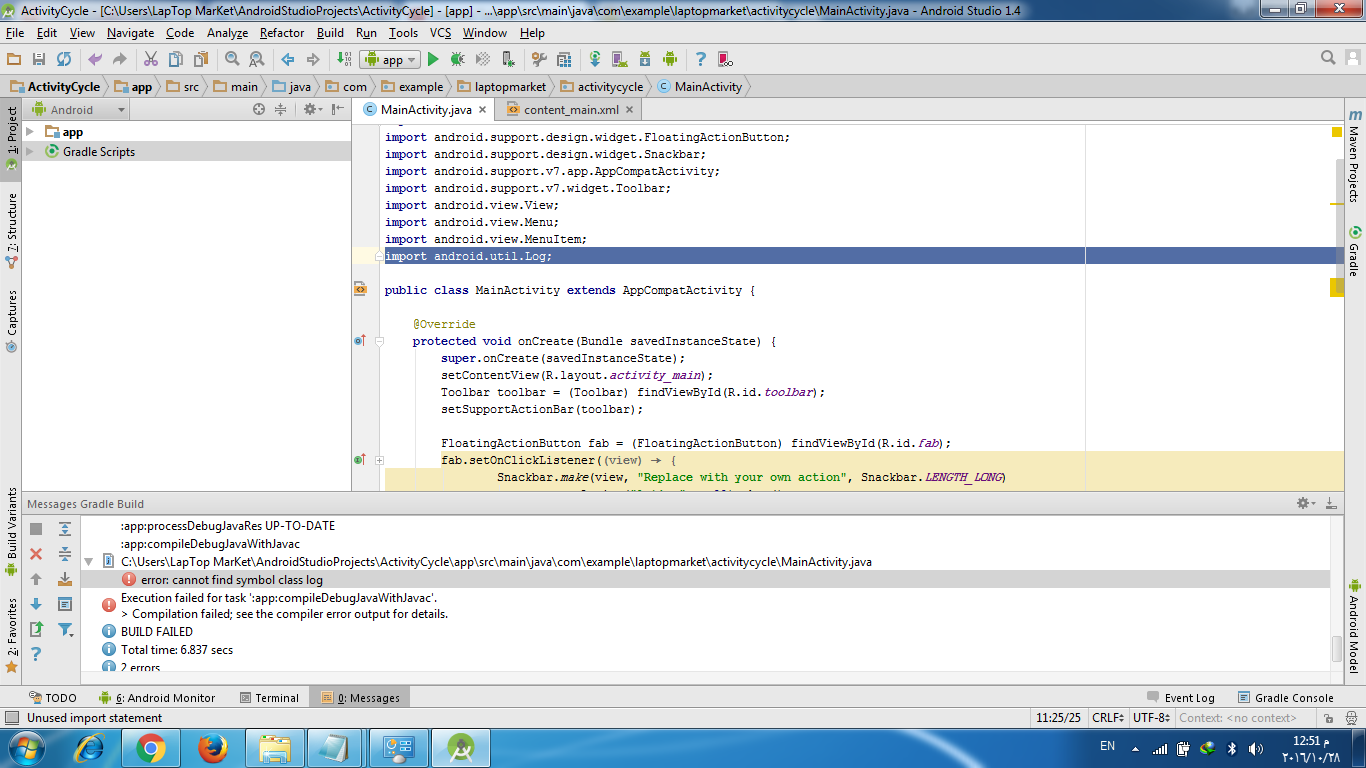This screenshot has height=768, width=1366.
Task: Click the Search Everywhere magnifier icon
Action: [1328, 59]
